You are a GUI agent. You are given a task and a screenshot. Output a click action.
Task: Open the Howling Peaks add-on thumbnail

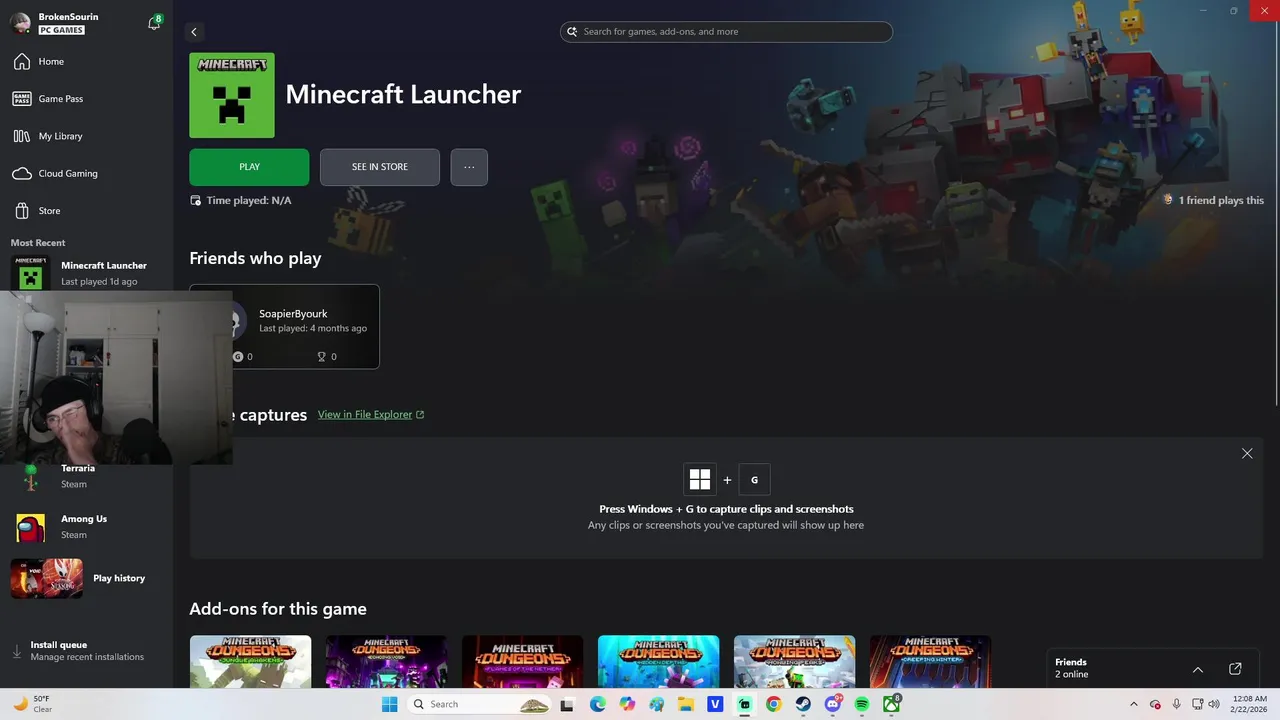click(794, 661)
